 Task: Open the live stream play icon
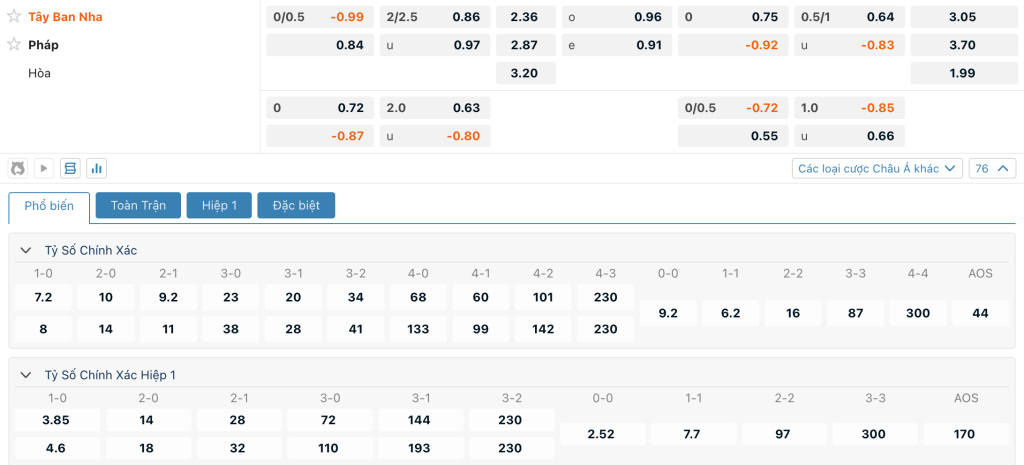tap(44, 168)
